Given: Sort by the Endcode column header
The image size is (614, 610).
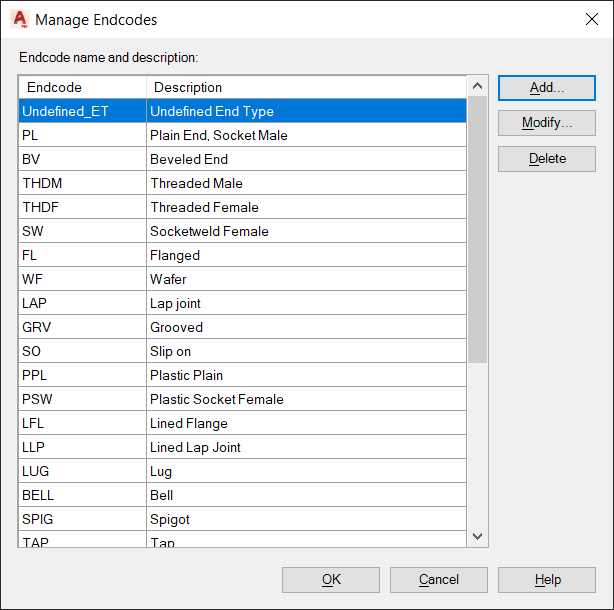Looking at the screenshot, I should (82, 87).
